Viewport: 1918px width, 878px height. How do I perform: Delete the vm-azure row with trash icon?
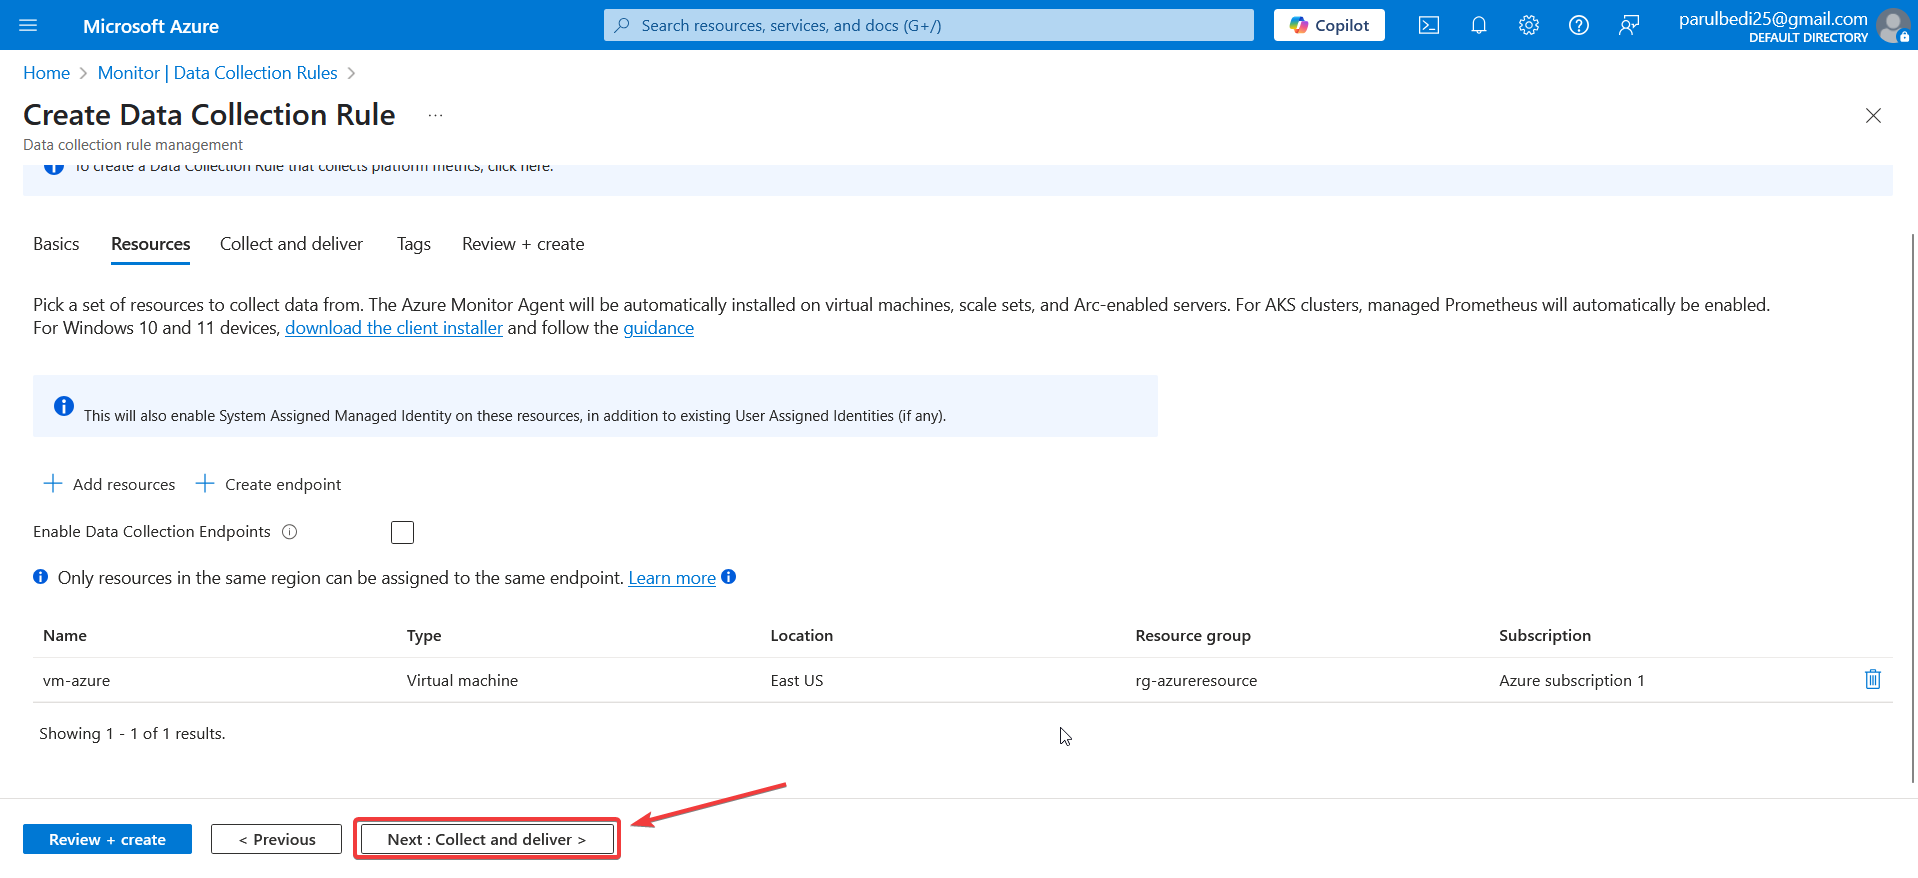[x=1873, y=680]
